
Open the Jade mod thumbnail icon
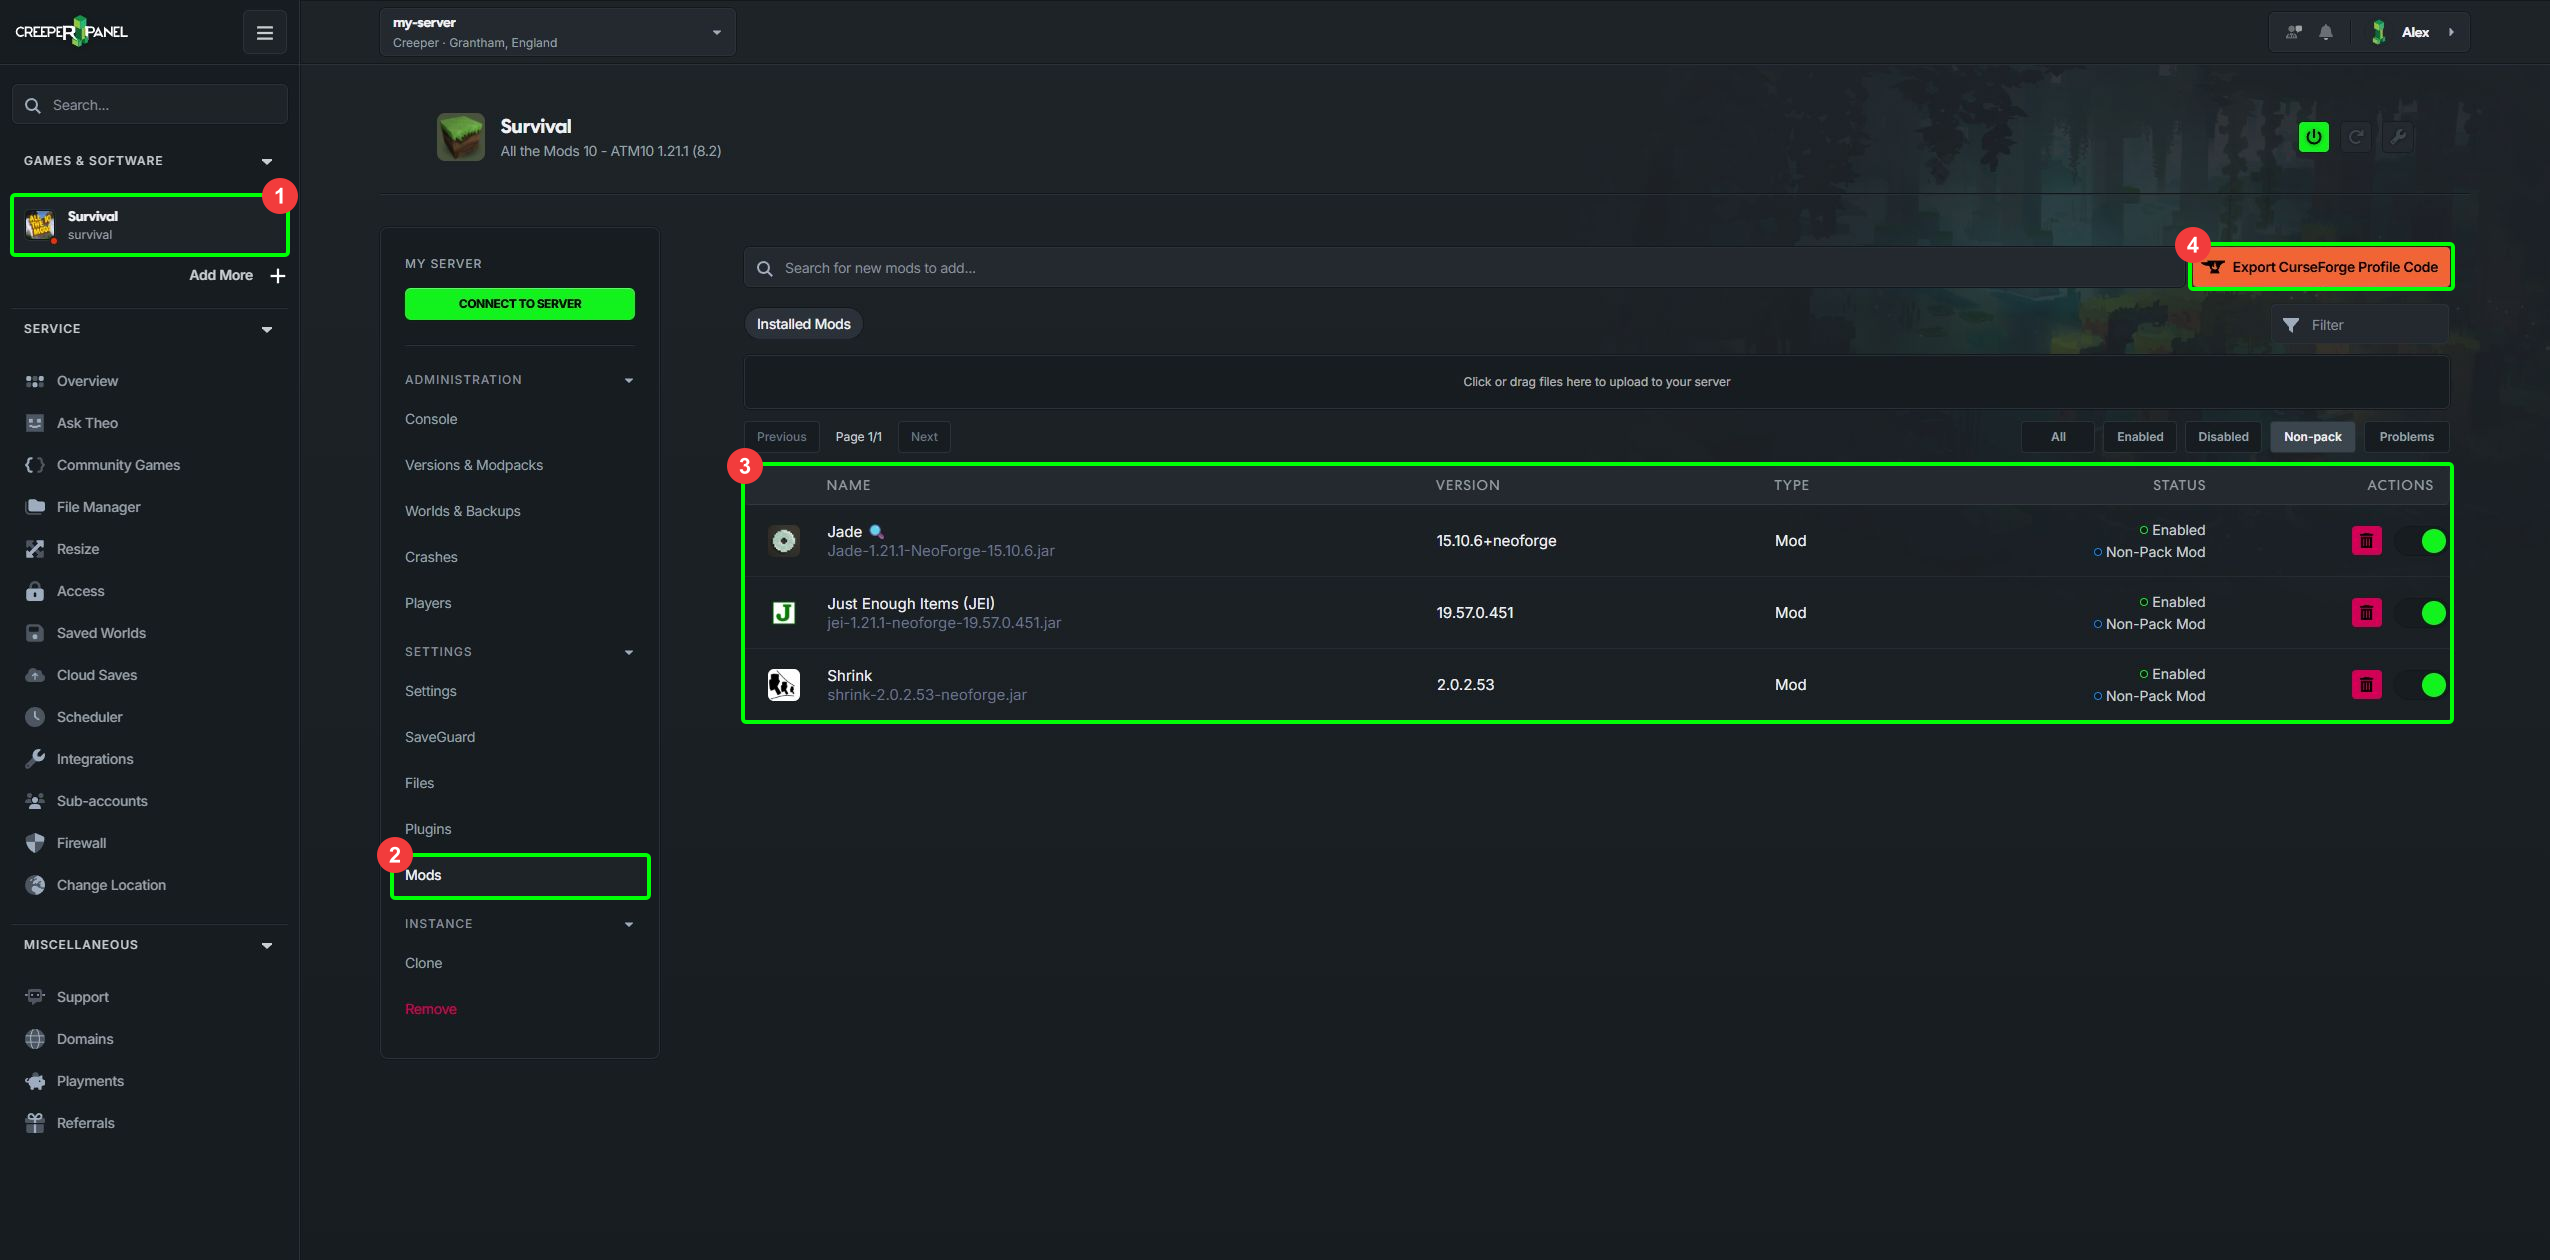click(784, 541)
